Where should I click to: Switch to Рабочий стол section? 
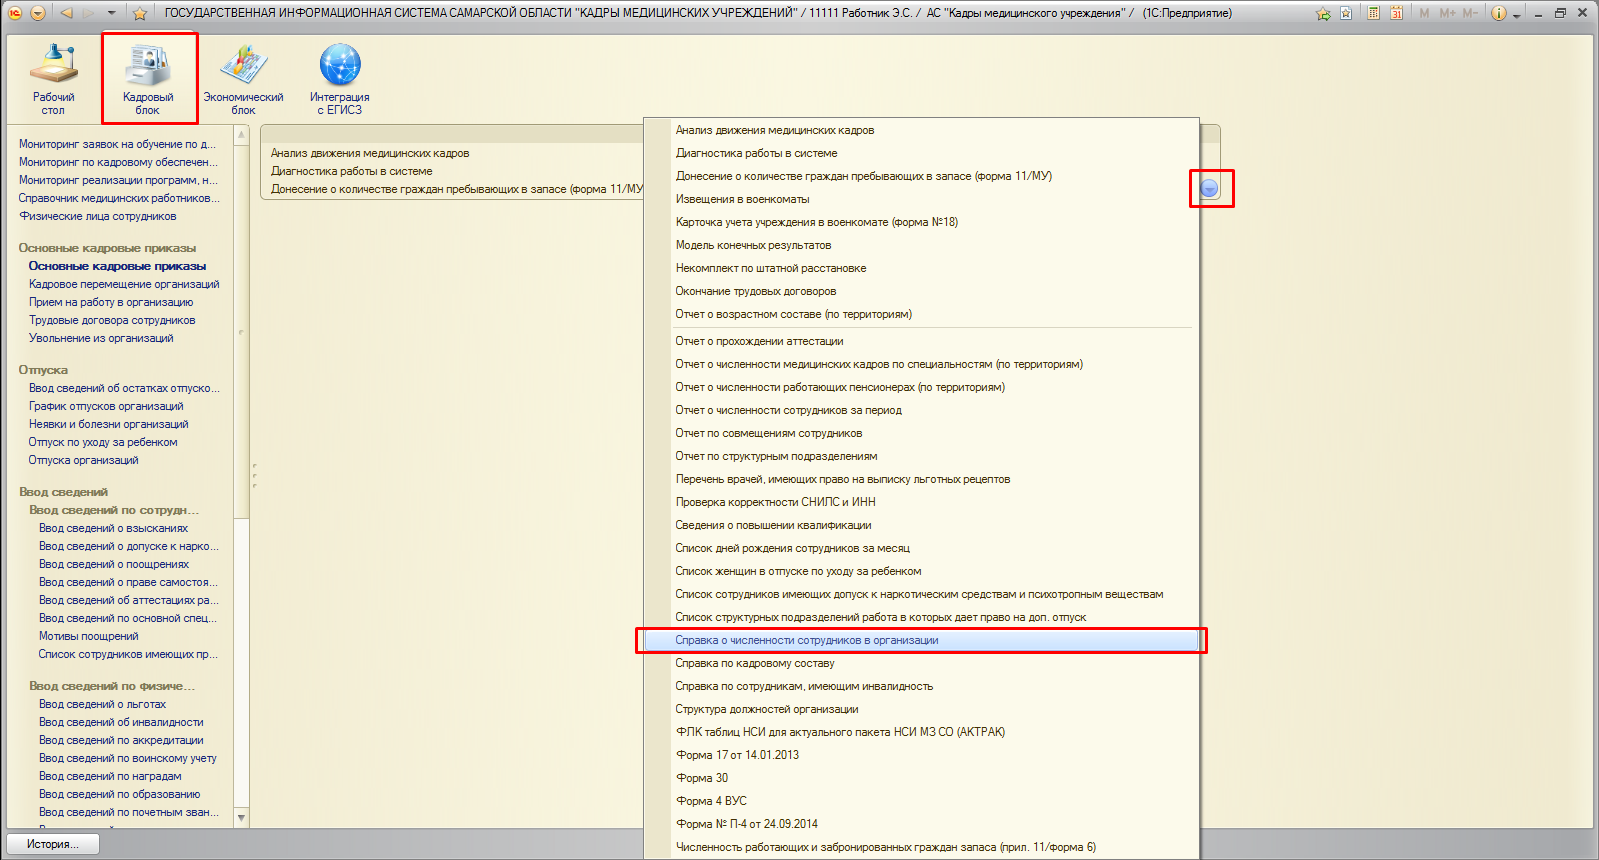[54, 76]
